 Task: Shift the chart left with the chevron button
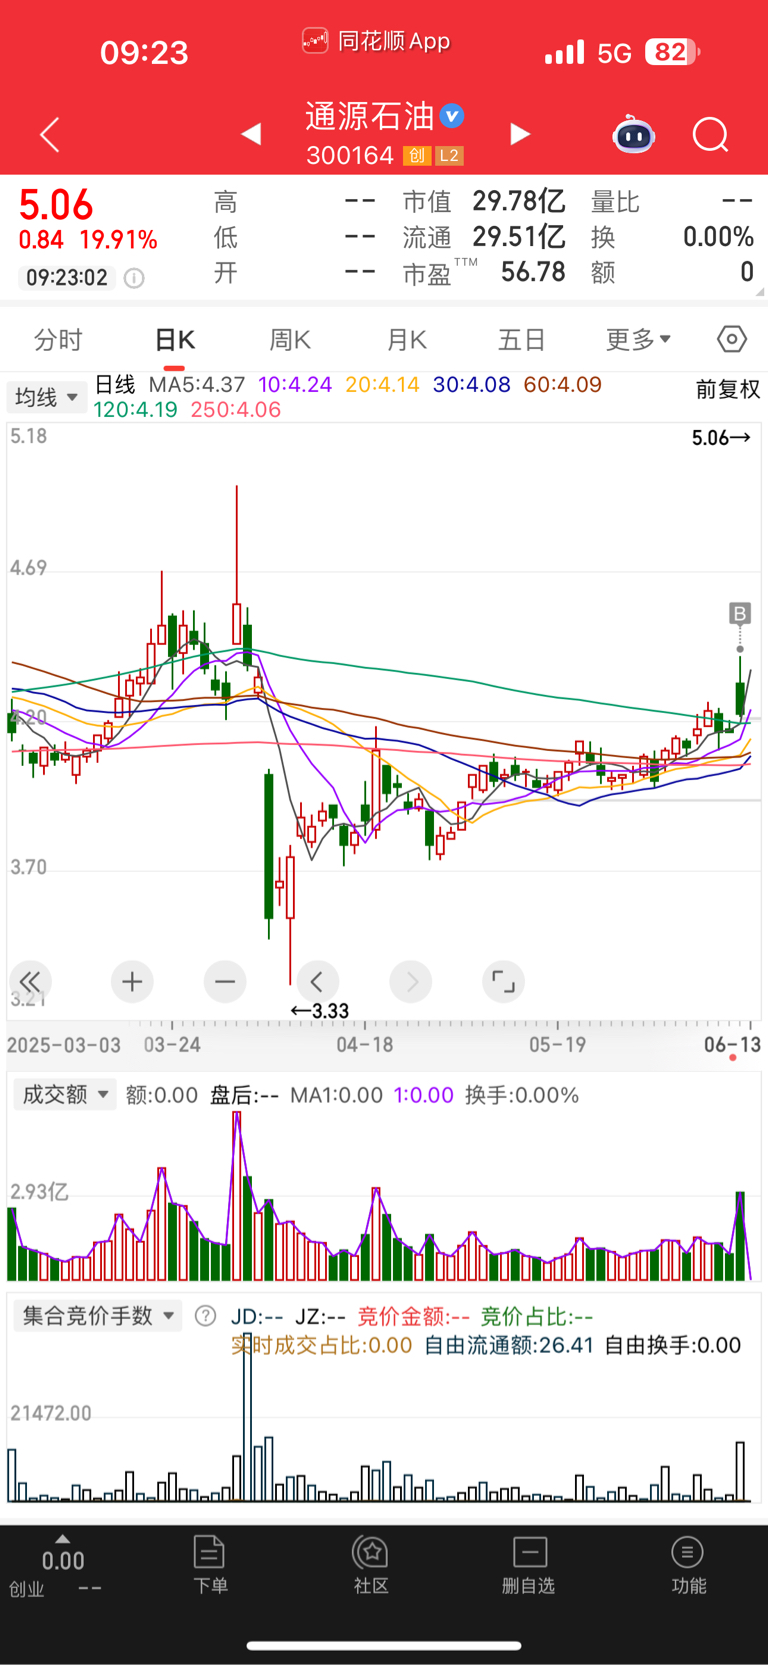[x=317, y=982]
